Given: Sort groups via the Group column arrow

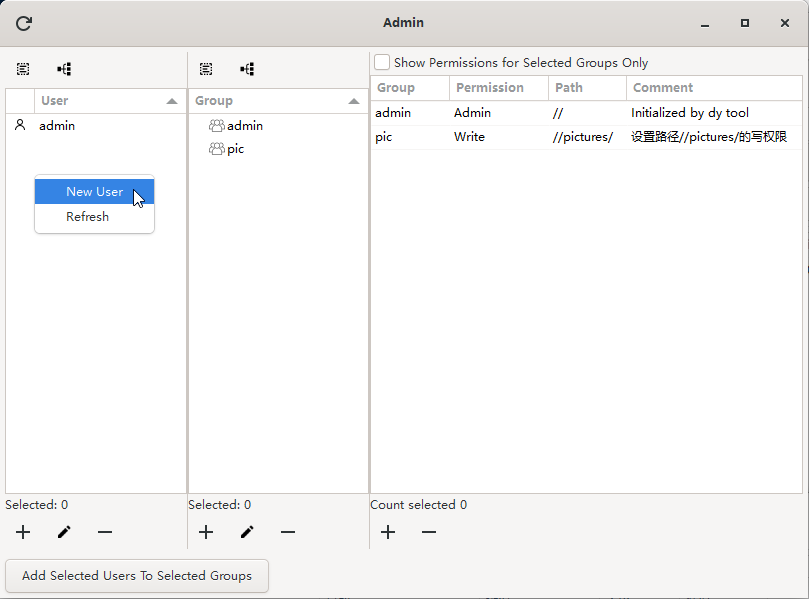Looking at the screenshot, I should tap(354, 101).
